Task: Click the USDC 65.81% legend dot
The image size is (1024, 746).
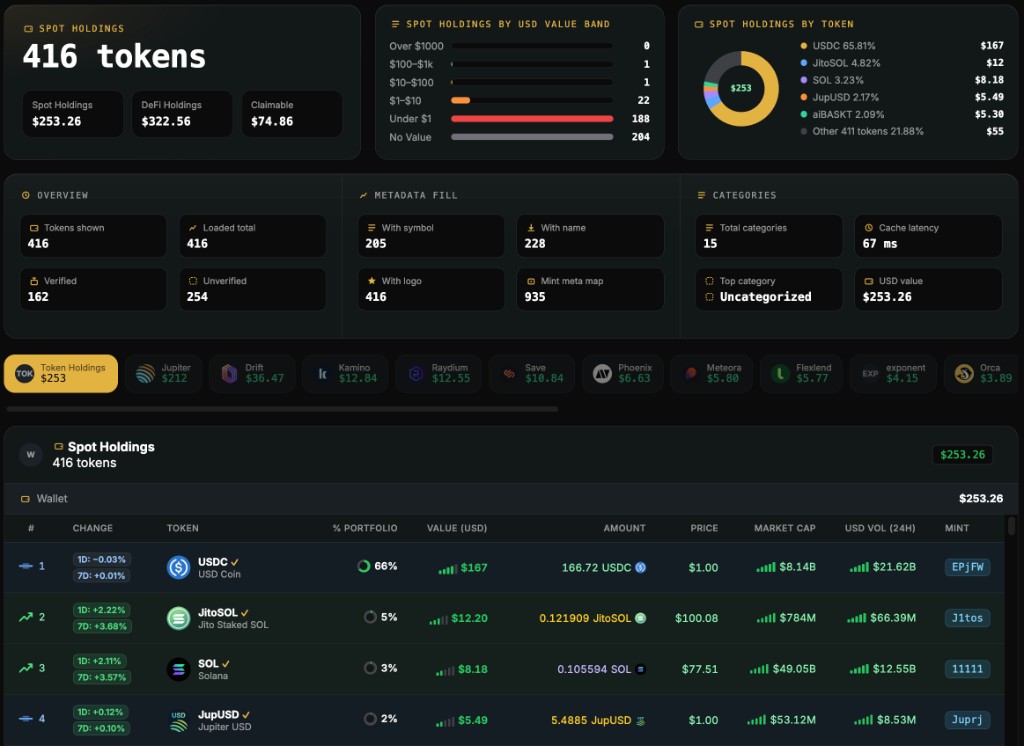Action: [804, 46]
